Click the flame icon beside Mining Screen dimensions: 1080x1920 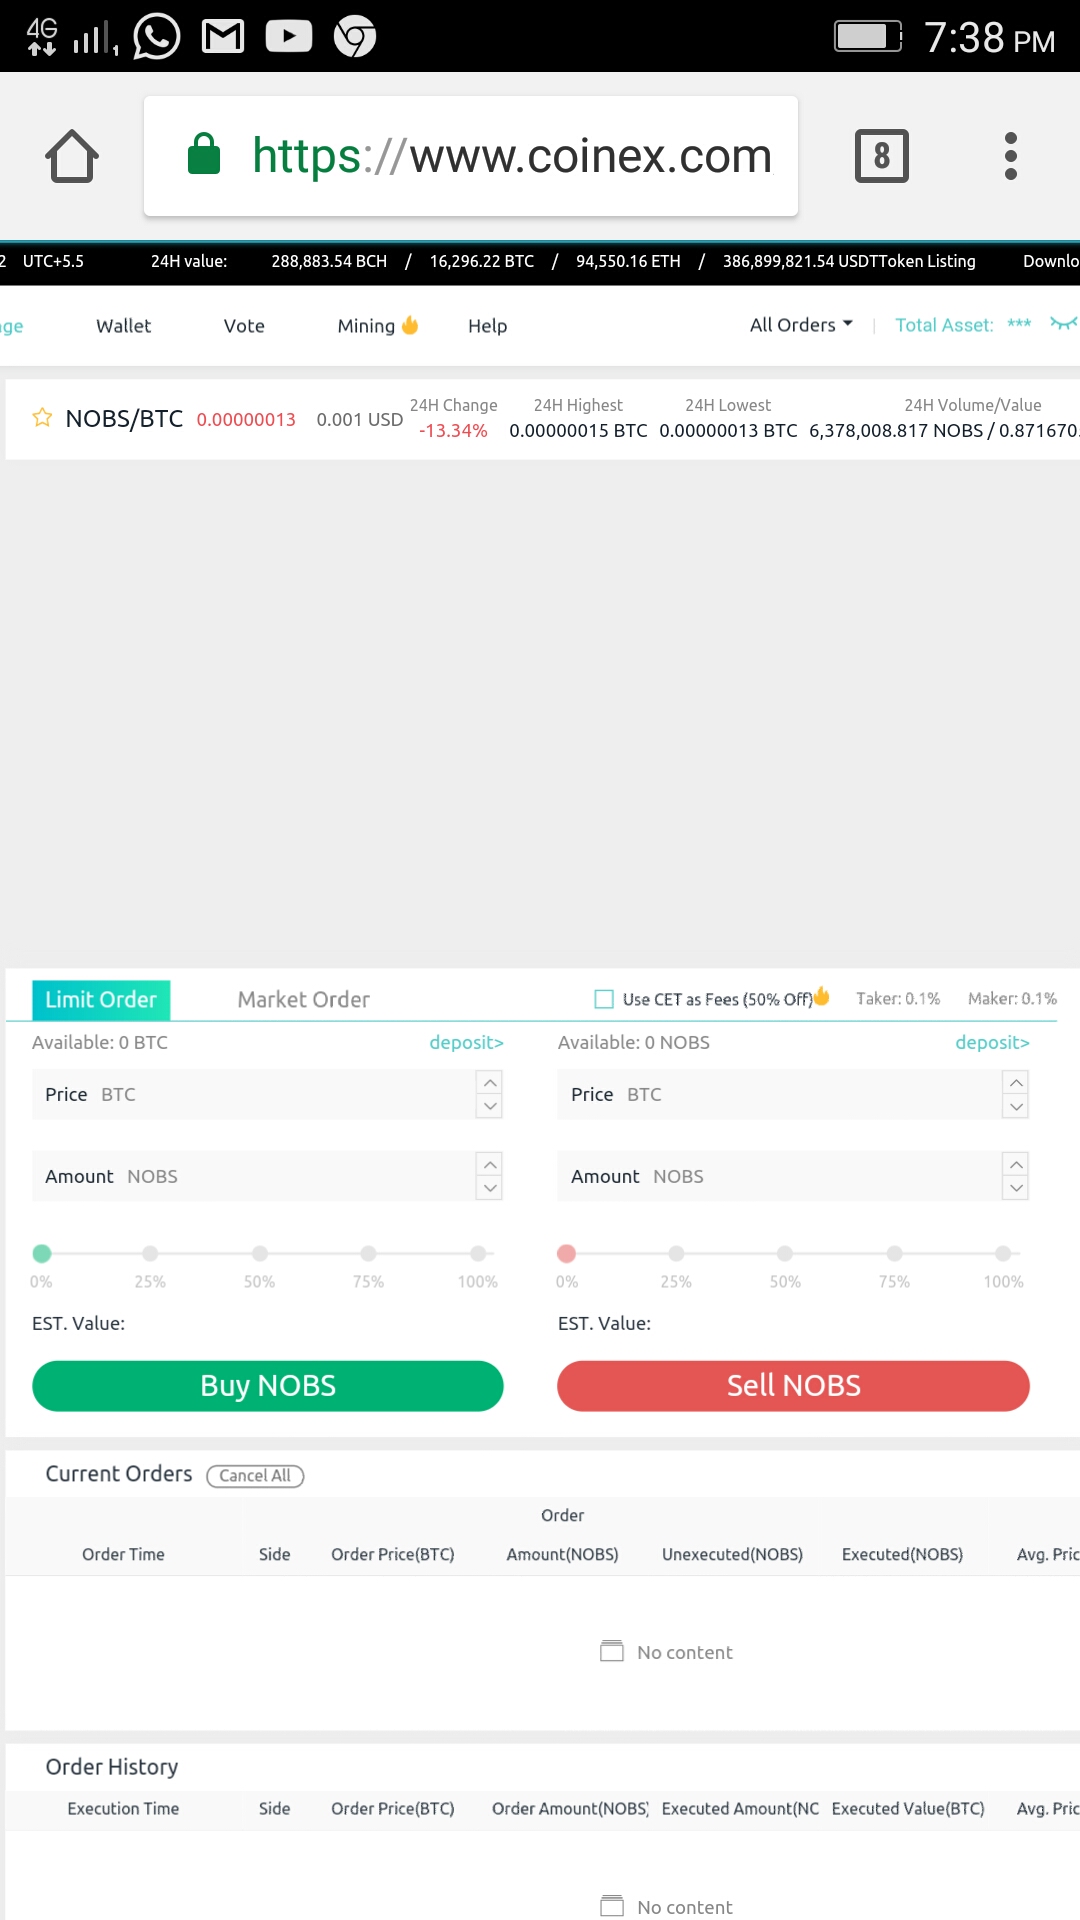pos(410,325)
